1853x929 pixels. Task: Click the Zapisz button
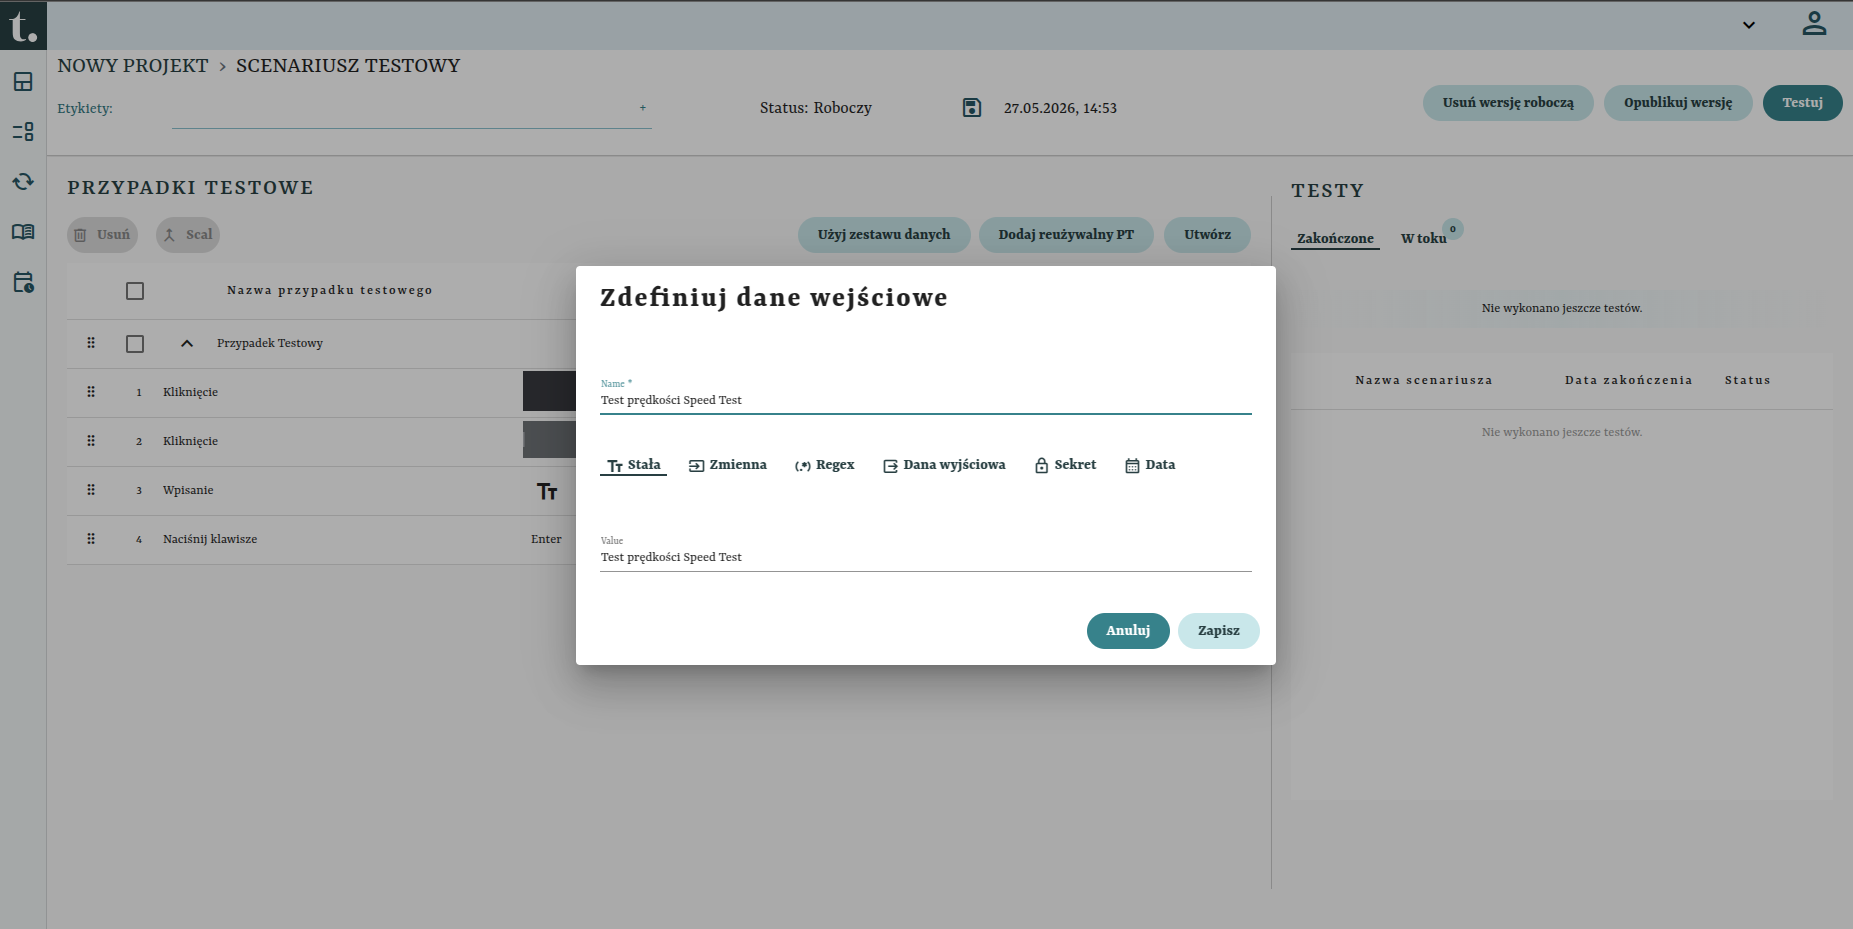1219,631
